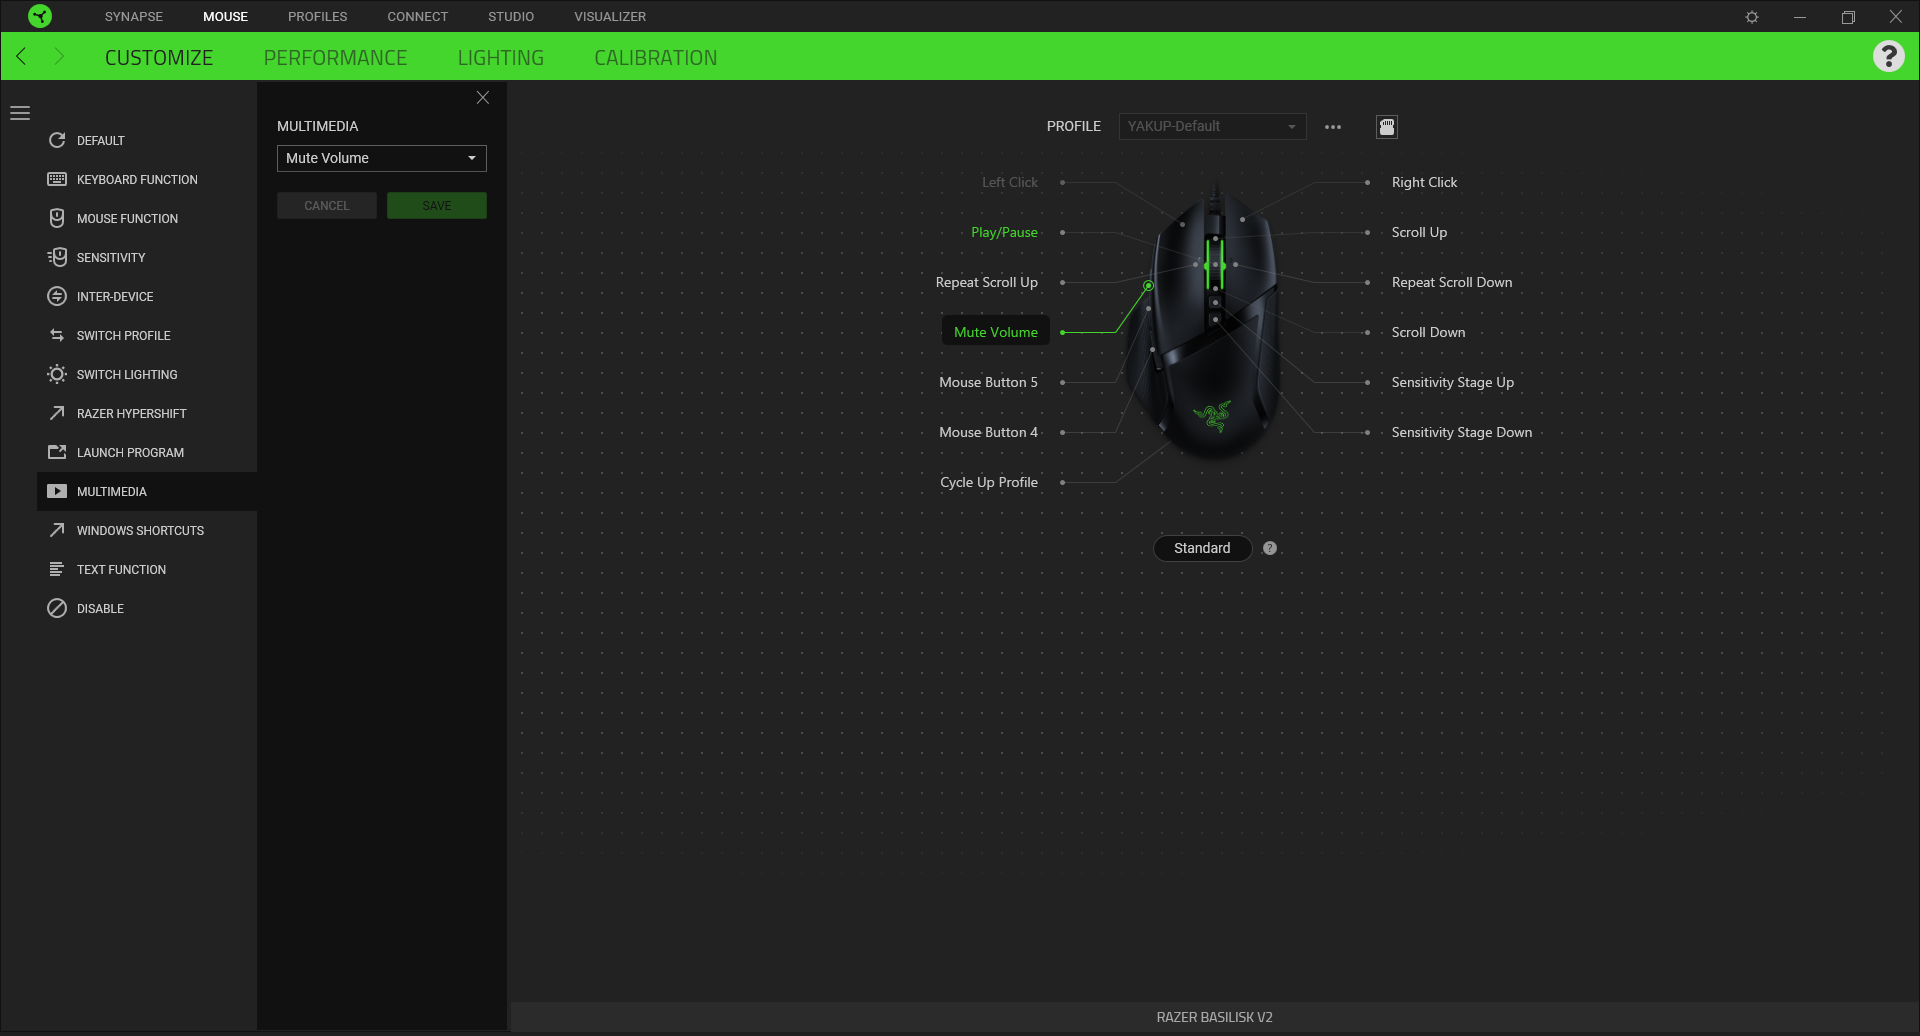Select the Sensitivity Stage Up assignment

(x=1453, y=382)
